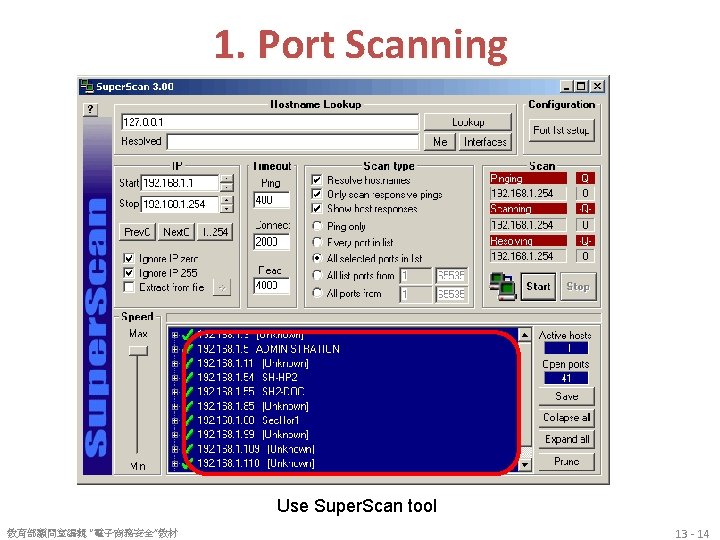Toggle Resolve hostnames checkbox
The width and height of the screenshot is (720, 540).
tap(316, 180)
